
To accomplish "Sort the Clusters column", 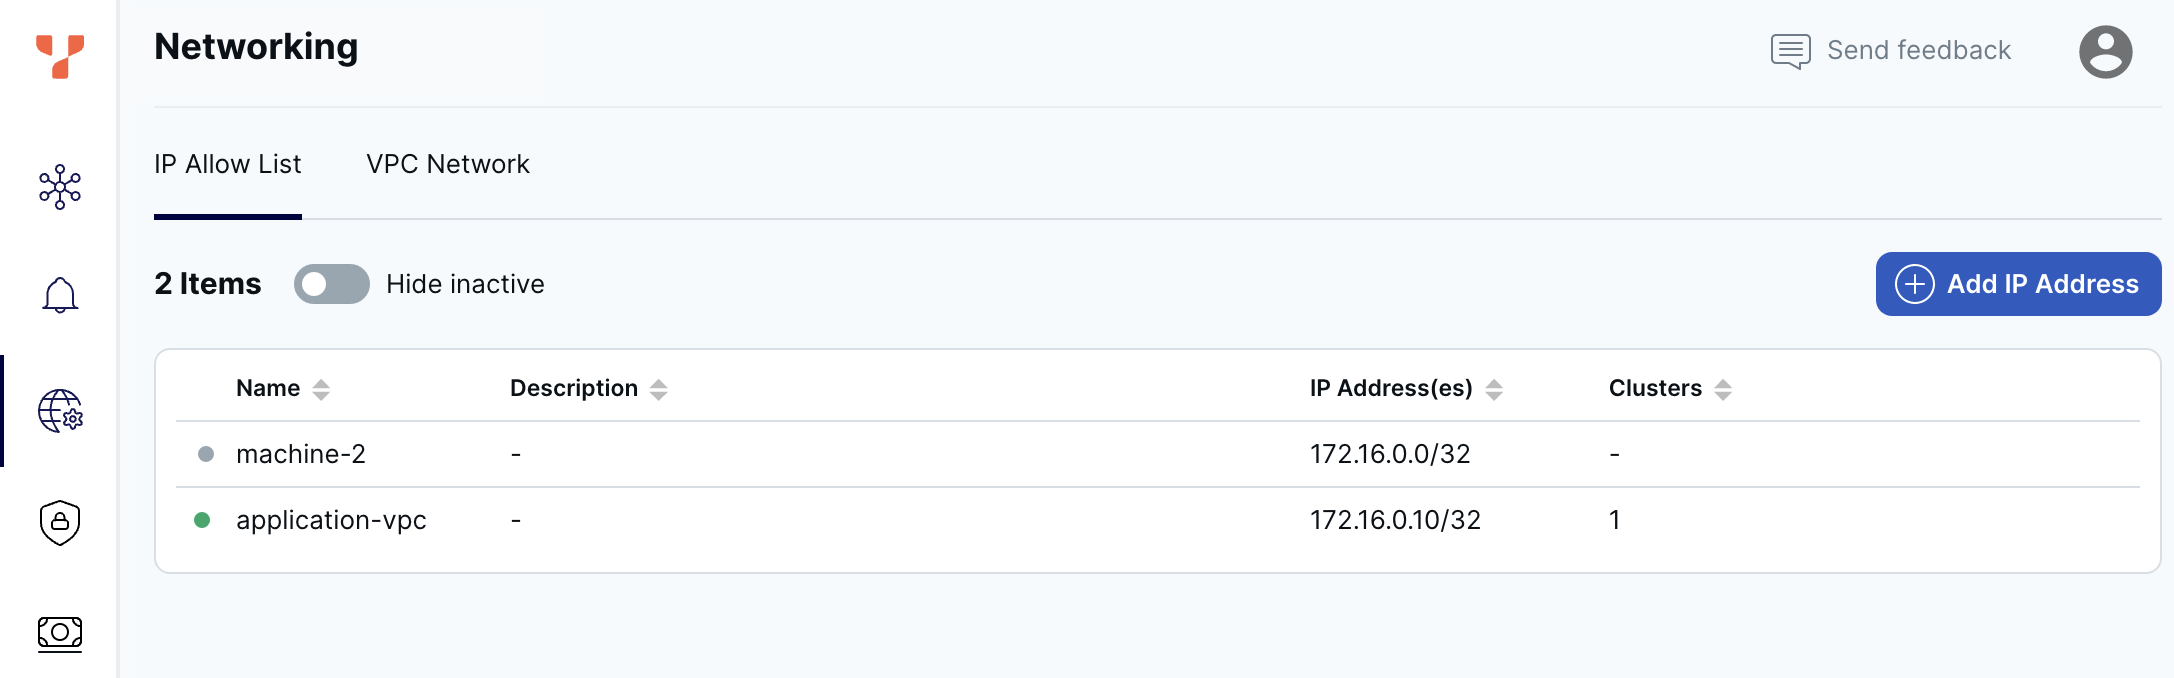I will (1724, 388).
